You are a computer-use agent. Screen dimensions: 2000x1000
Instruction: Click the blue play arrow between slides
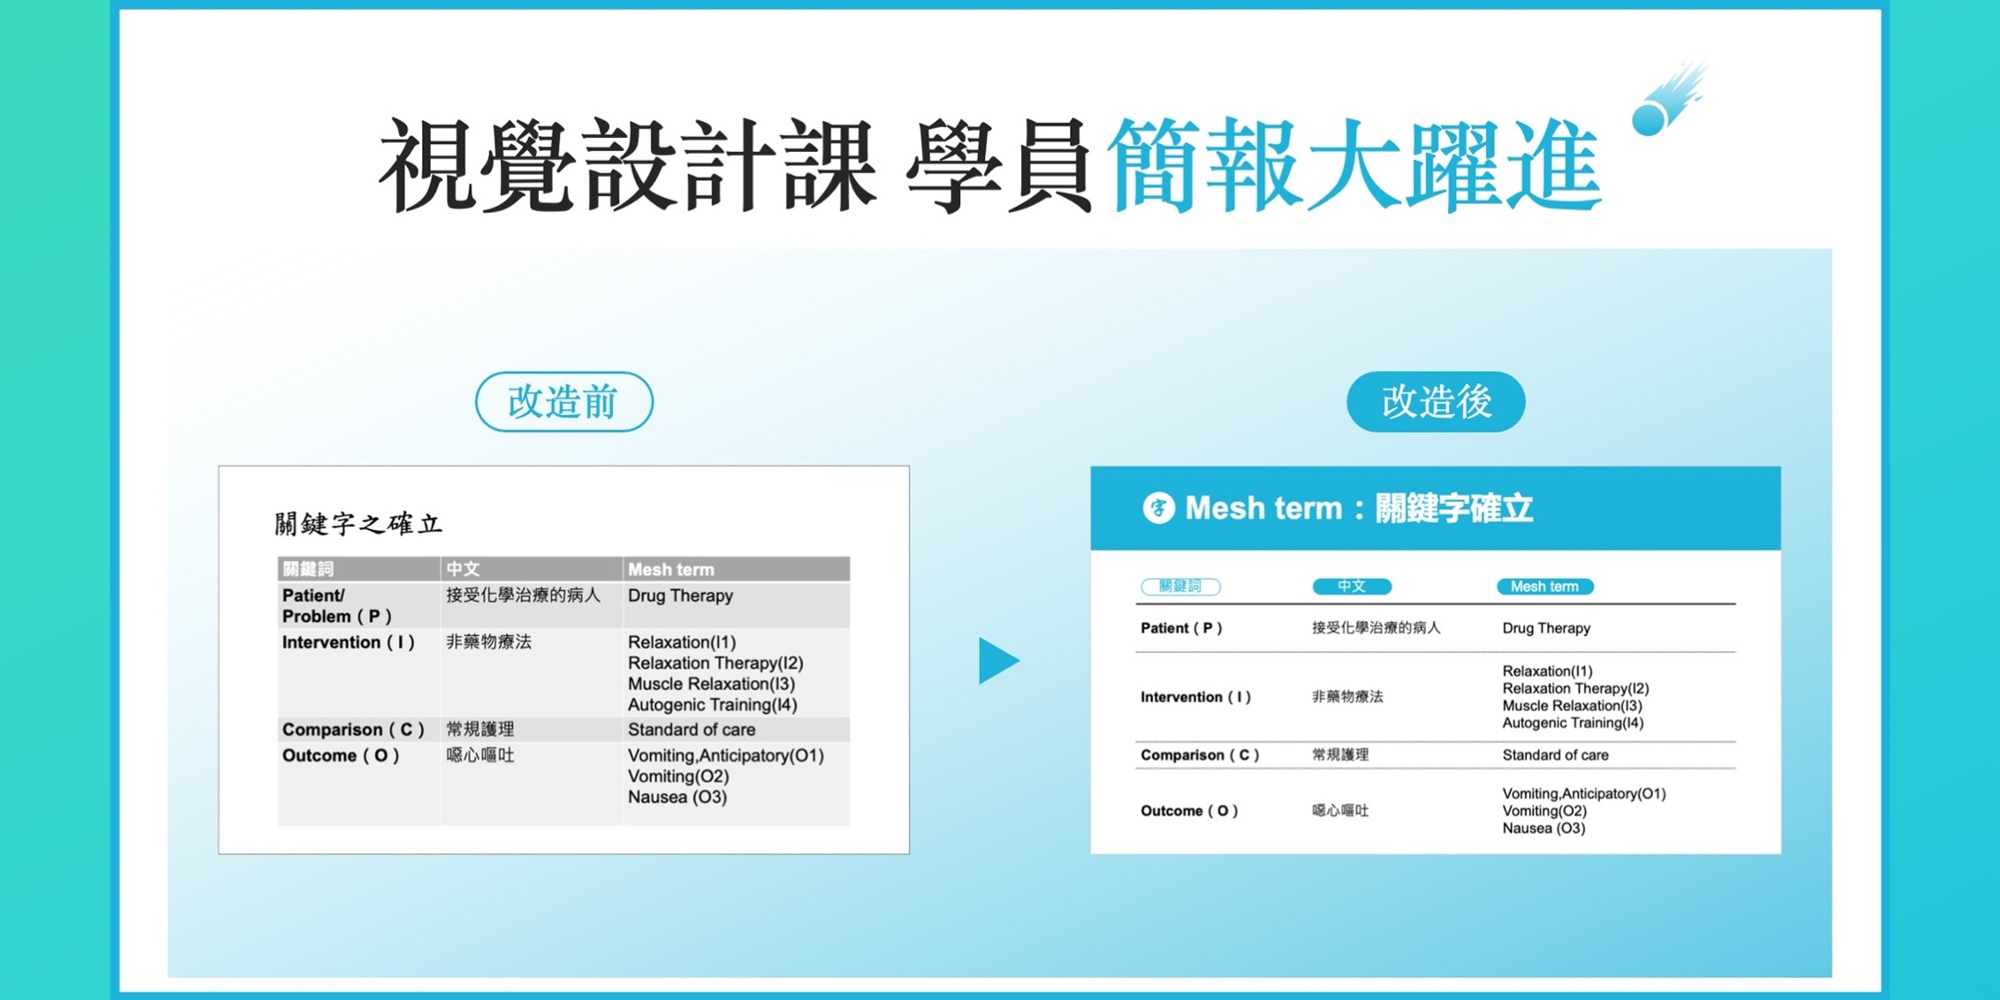[997, 661]
